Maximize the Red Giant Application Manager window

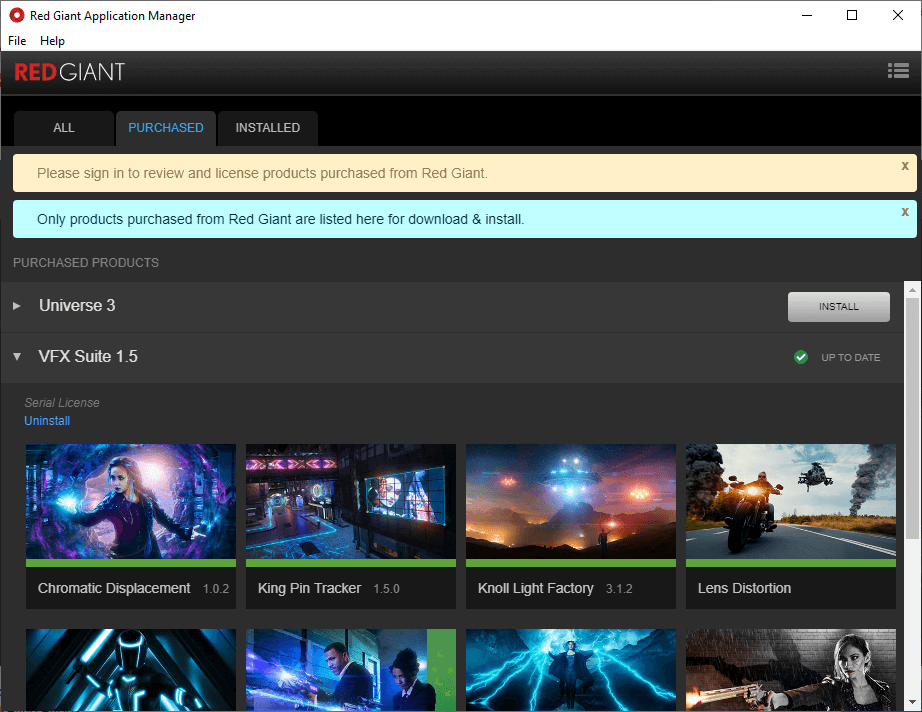click(851, 15)
